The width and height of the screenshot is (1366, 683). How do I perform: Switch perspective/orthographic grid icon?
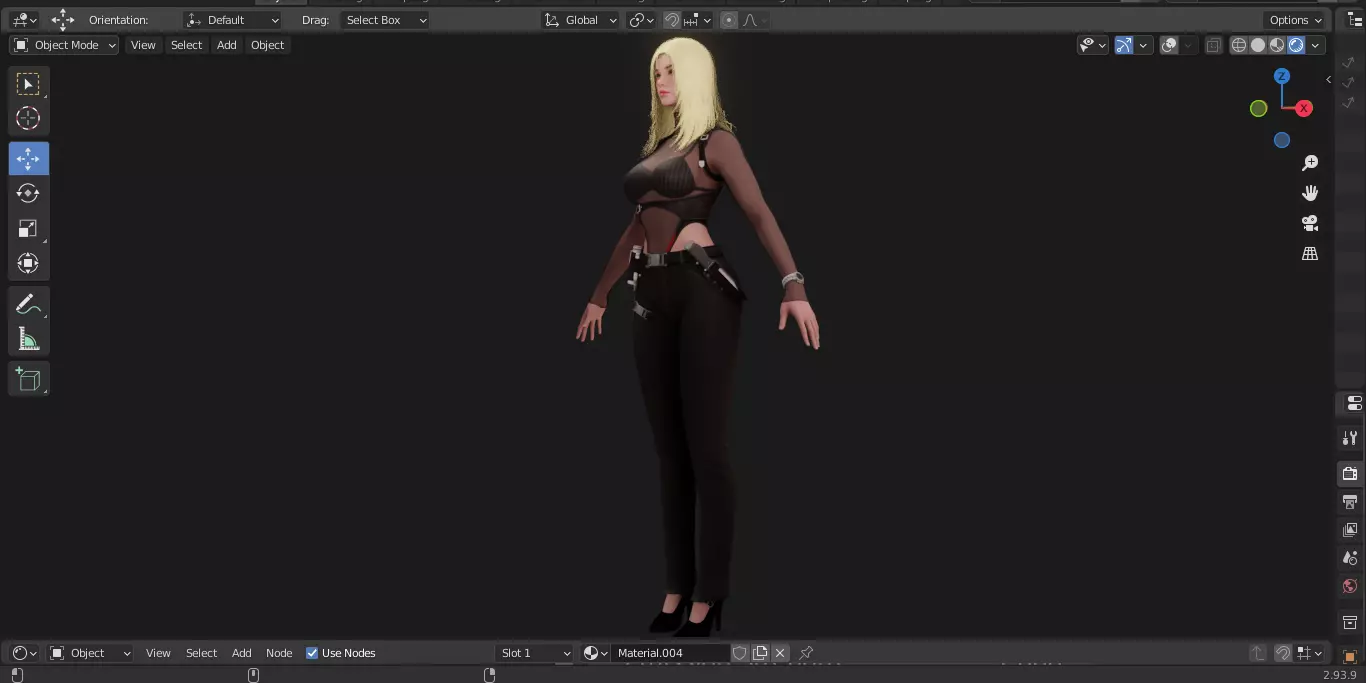tap(1310, 253)
